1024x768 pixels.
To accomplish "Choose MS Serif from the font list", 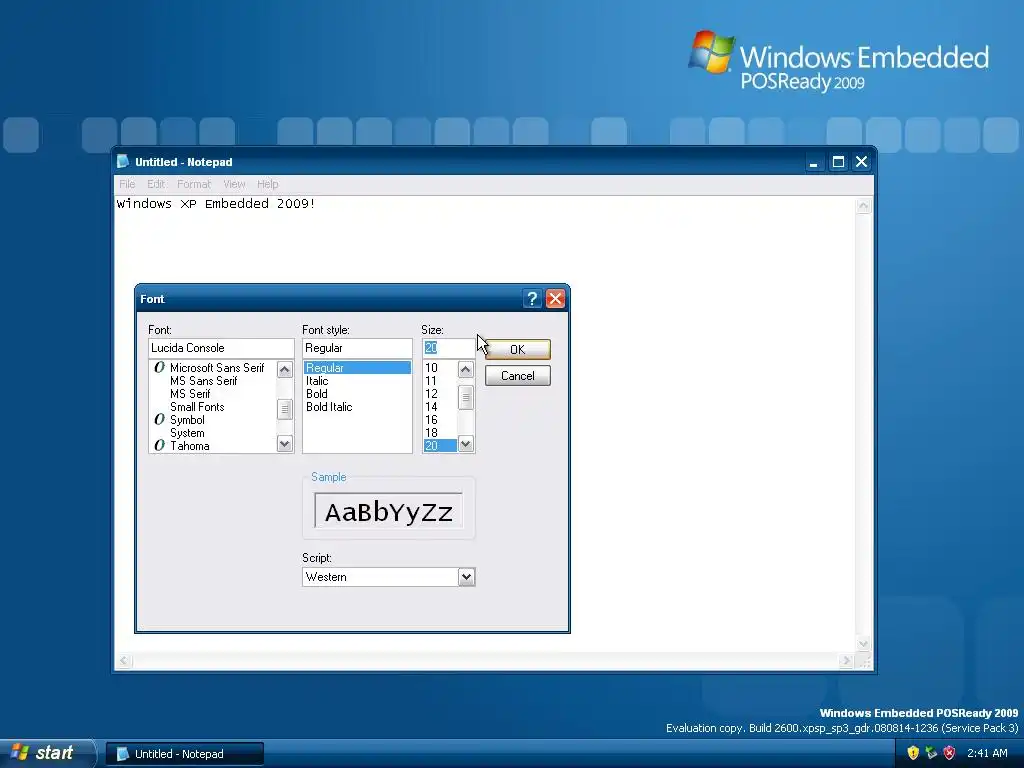I will (190, 394).
